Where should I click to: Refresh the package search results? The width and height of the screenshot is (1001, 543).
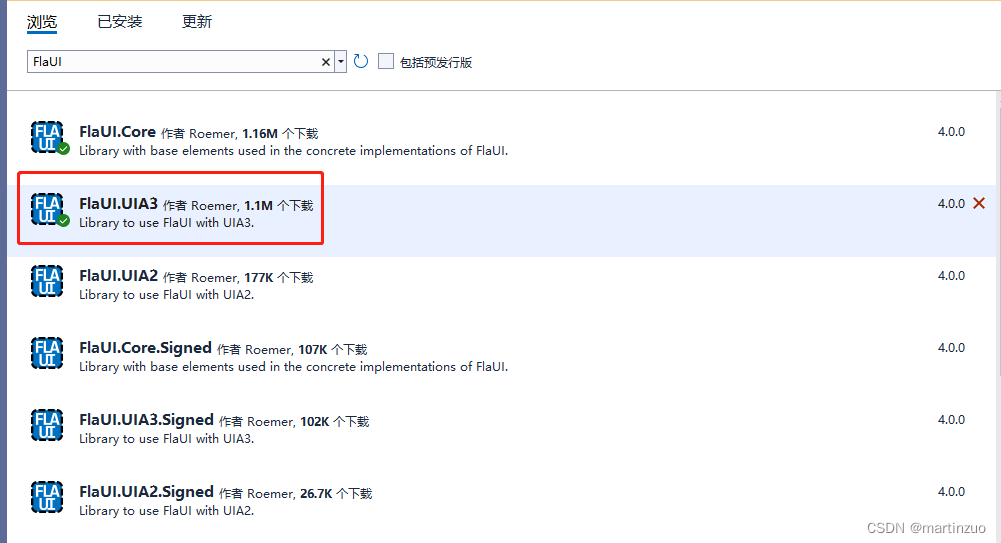[x=361, y=61]
